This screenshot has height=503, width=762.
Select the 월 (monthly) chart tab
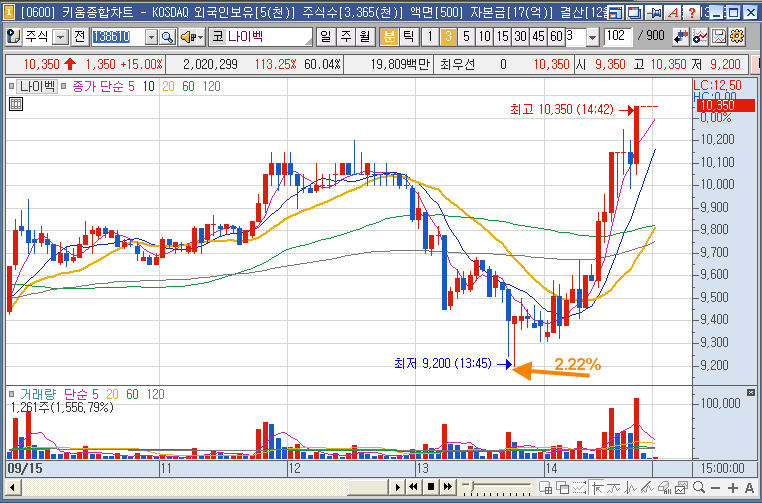(x=365, y=36)
